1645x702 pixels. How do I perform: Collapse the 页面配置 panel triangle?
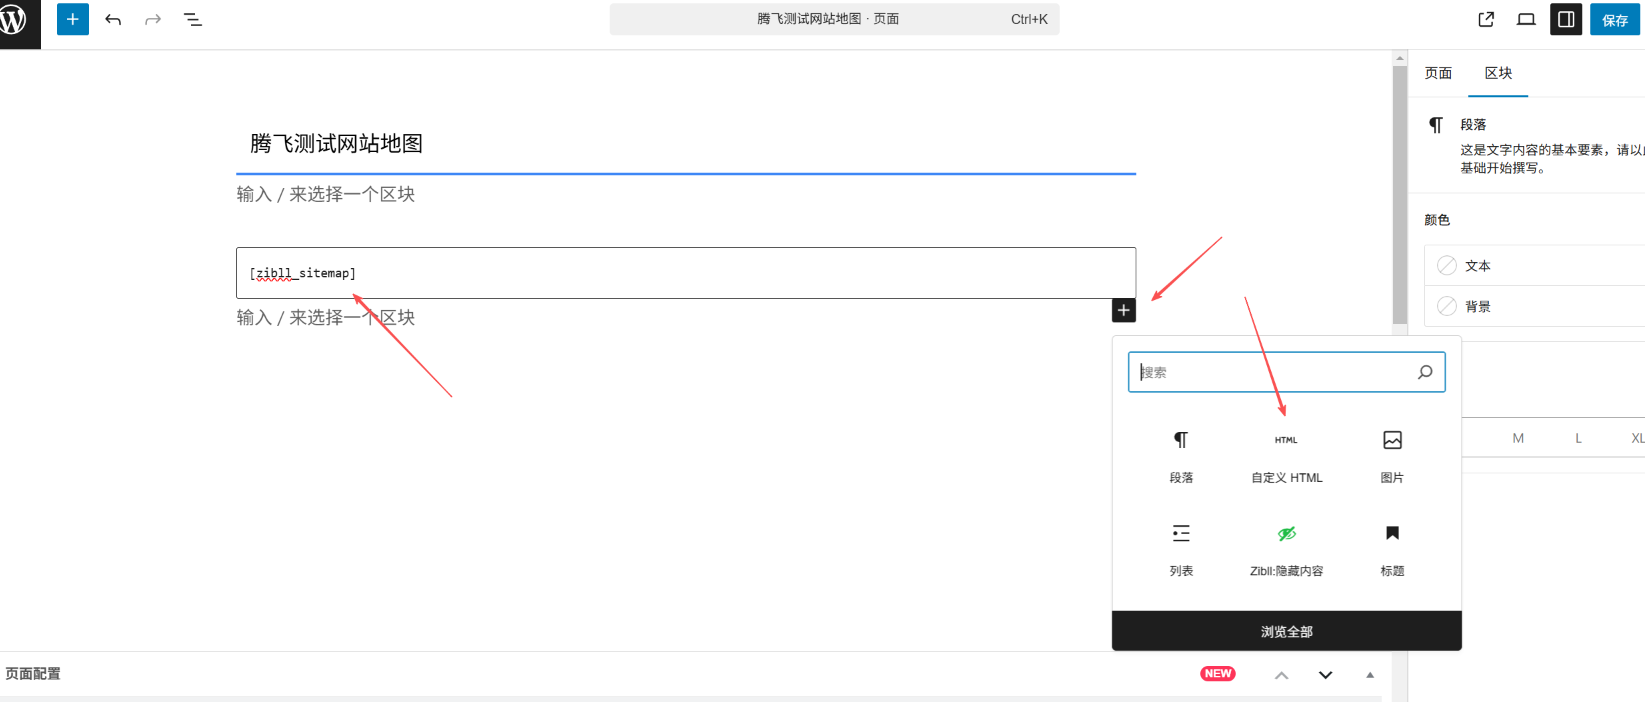1370,675
